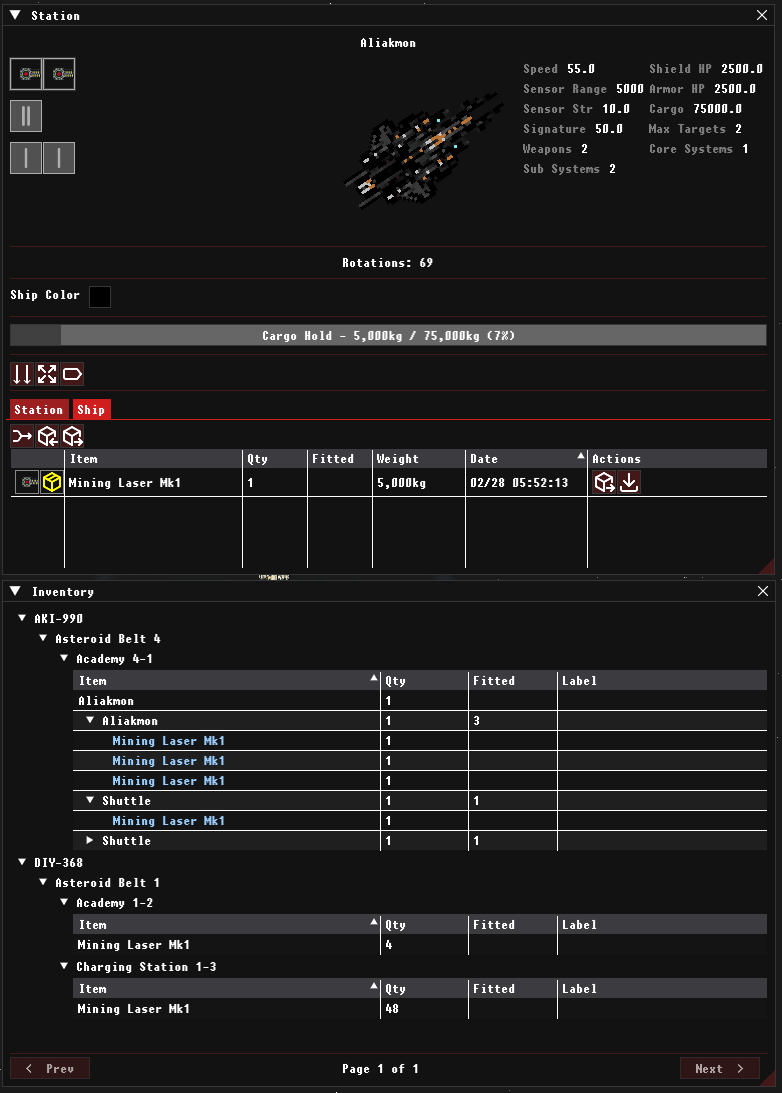Collapse the Station window header triangle
782x1093 pixels.
click(15, 15)
